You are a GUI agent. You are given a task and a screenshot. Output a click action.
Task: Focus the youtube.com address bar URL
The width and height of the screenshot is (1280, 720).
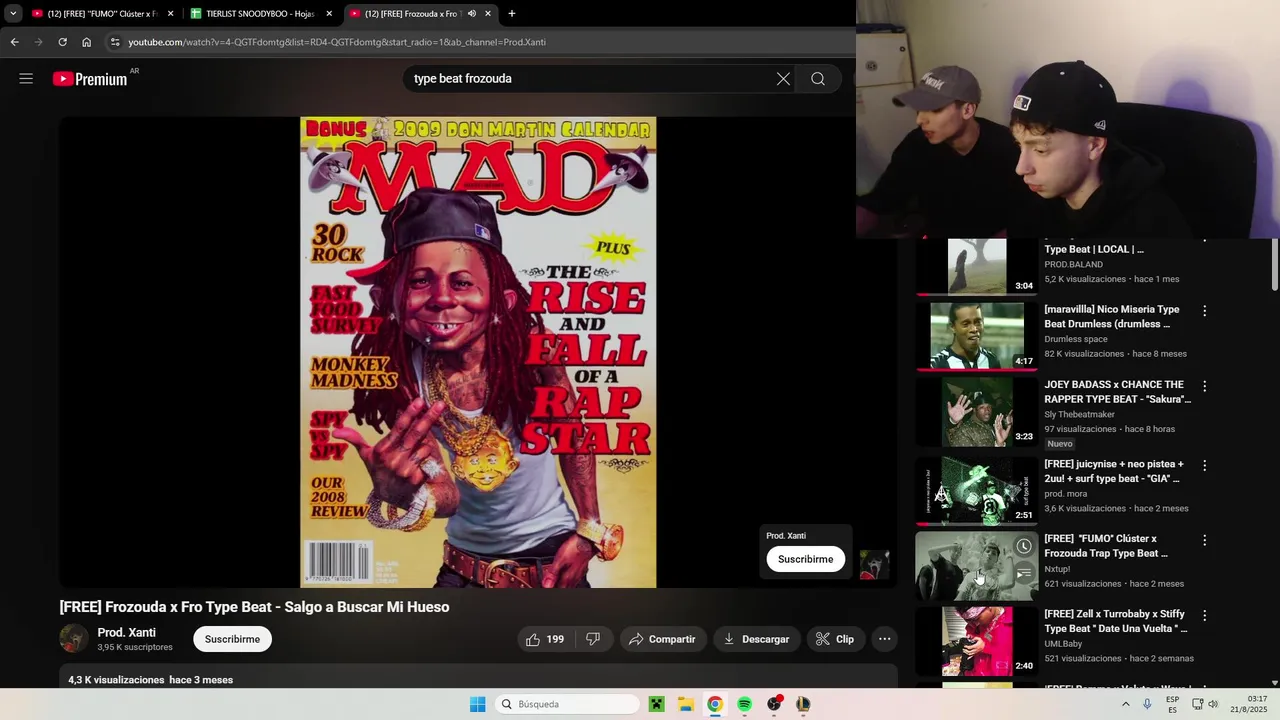337,42
